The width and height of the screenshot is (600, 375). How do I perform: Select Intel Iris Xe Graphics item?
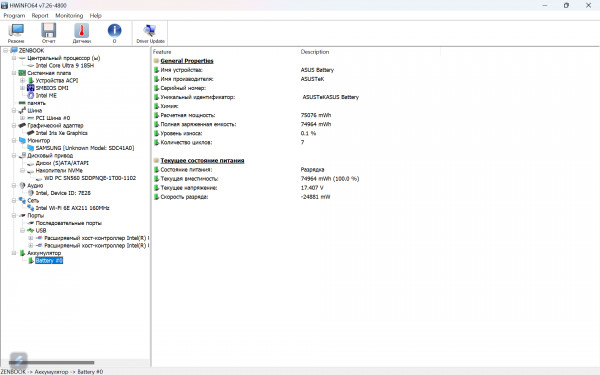point(62,133)
